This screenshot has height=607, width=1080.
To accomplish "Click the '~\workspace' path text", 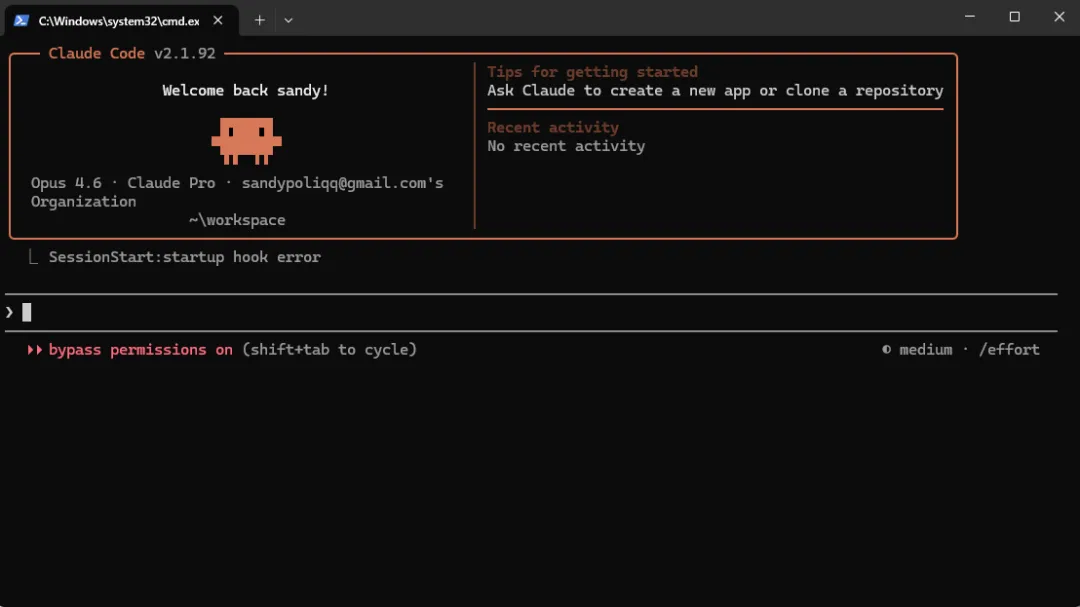I will point(237,220).
